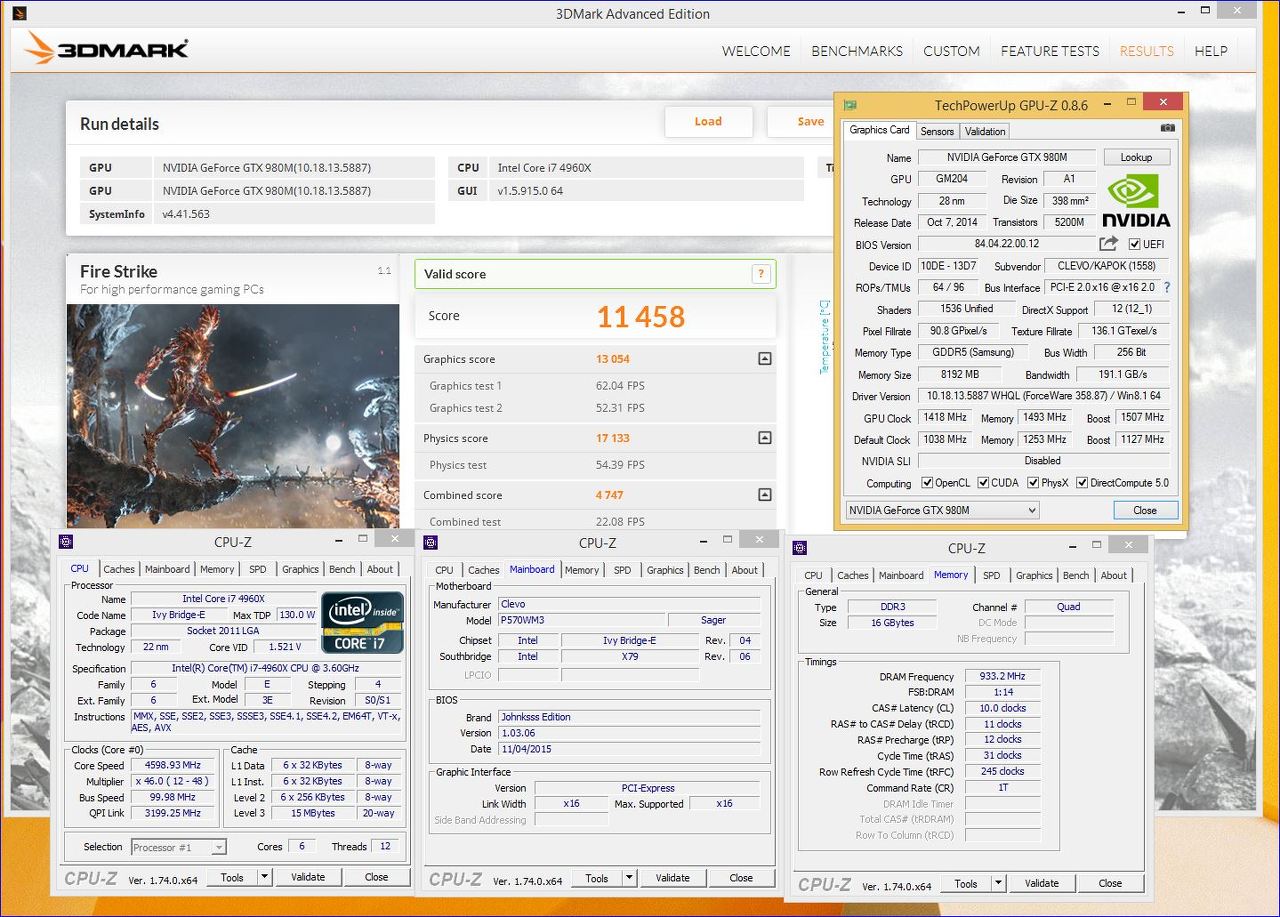Take GPU-Z screenshot with camera icon
1280x917 pixels.
click(x=1167, y=128)
